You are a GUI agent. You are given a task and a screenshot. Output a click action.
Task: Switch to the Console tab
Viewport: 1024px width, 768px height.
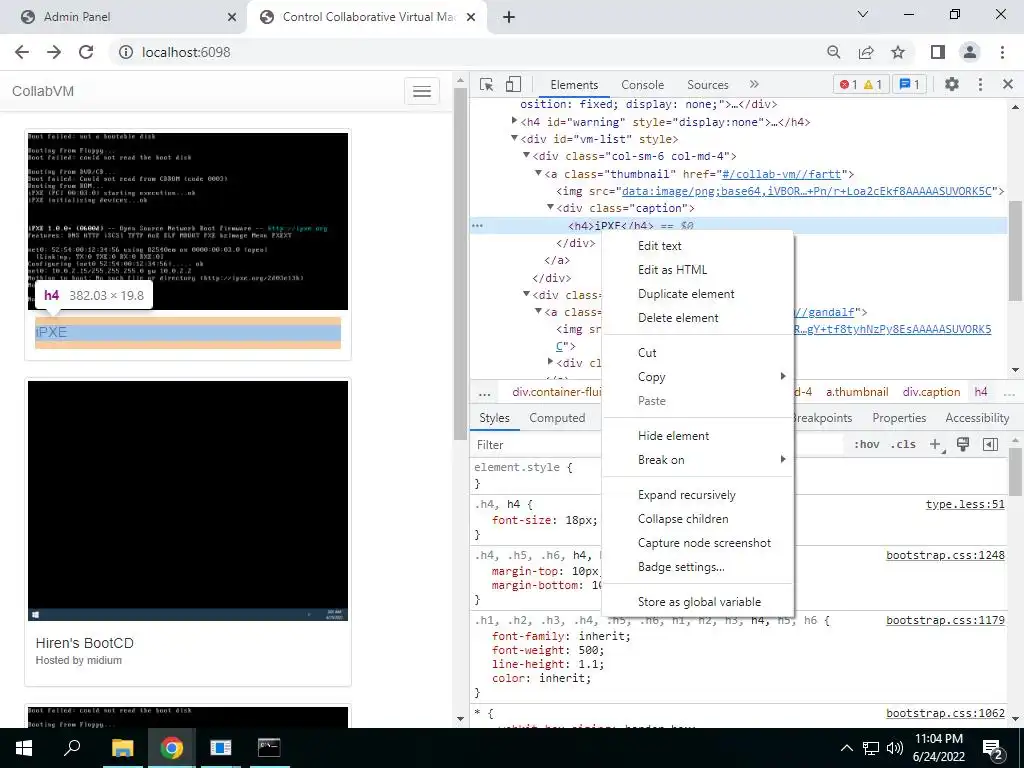pos(643,85)
